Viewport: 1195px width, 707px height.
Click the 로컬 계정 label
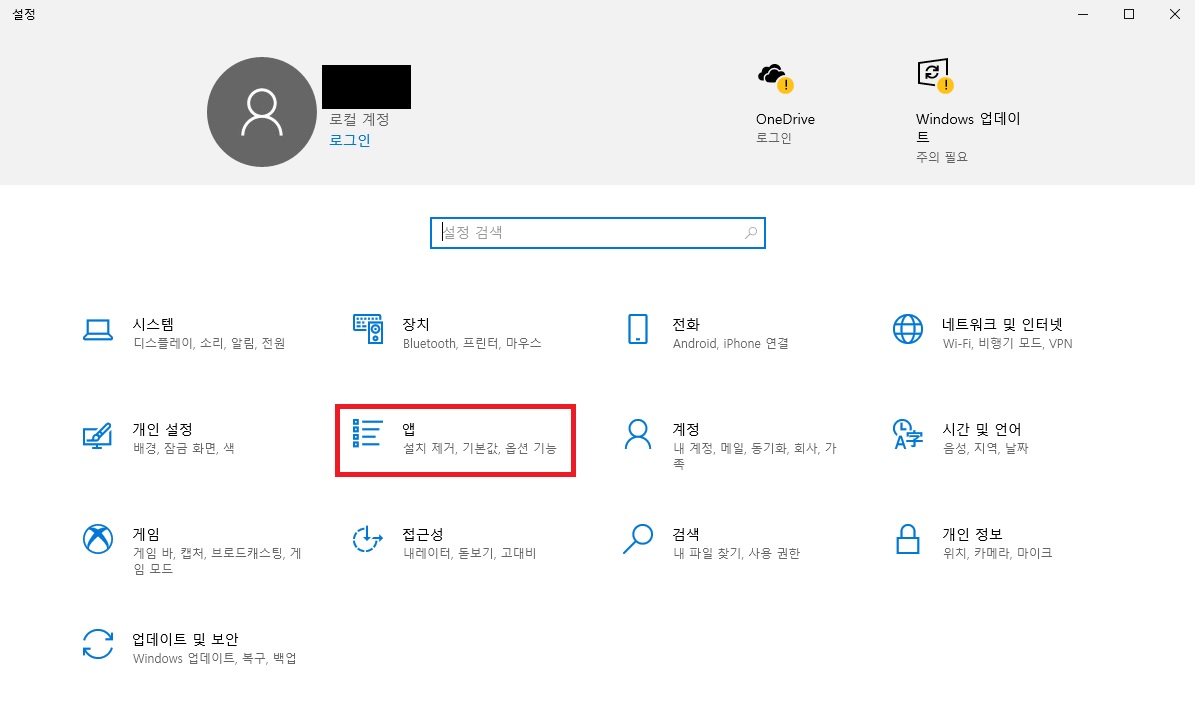[359, 120]
